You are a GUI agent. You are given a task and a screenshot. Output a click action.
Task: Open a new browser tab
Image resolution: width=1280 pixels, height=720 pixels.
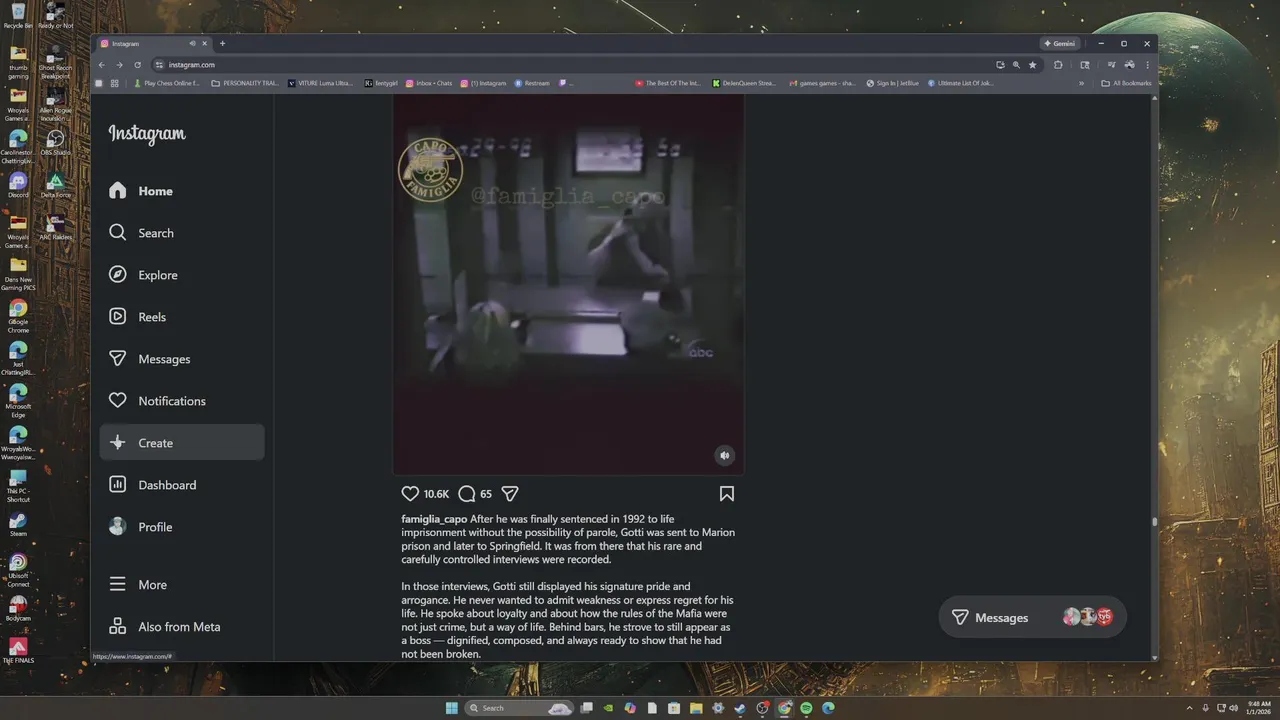222,44
